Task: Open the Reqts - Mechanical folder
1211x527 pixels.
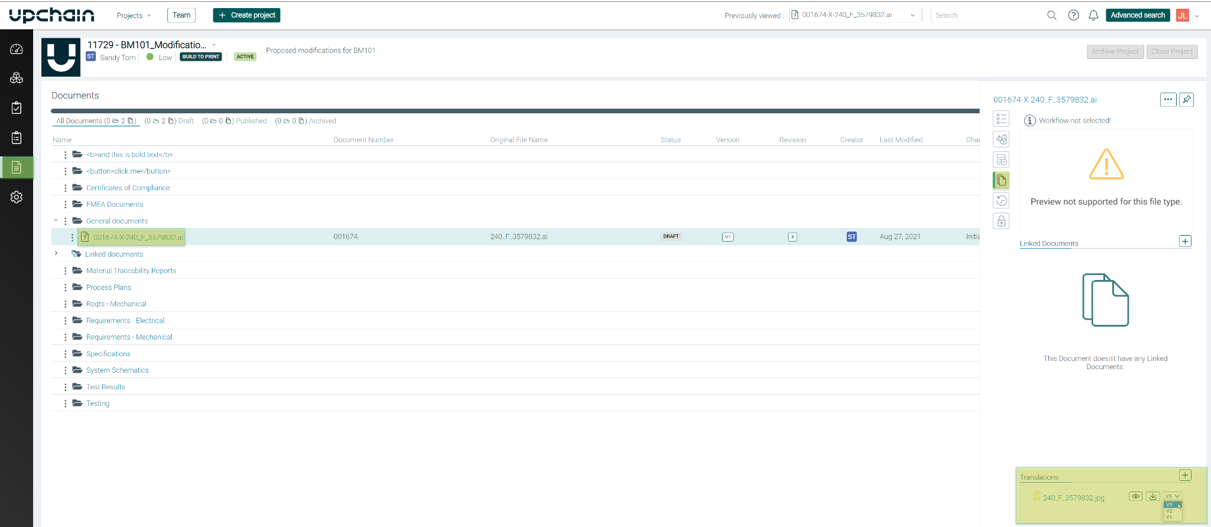Action: [116, 304]
